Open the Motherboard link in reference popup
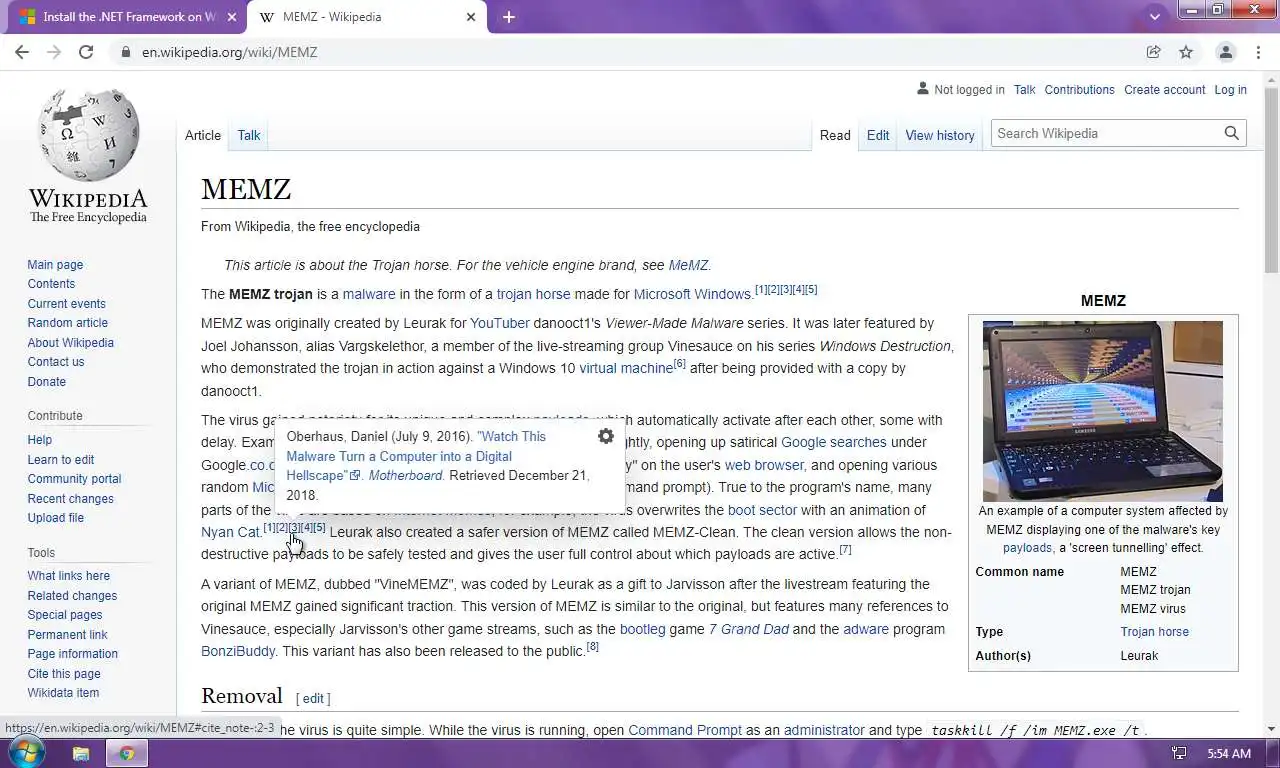 coord(406,475)
